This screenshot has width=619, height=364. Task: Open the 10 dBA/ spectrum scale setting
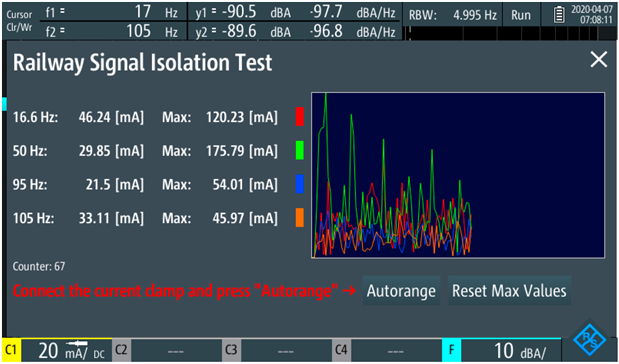coord(511,350)
